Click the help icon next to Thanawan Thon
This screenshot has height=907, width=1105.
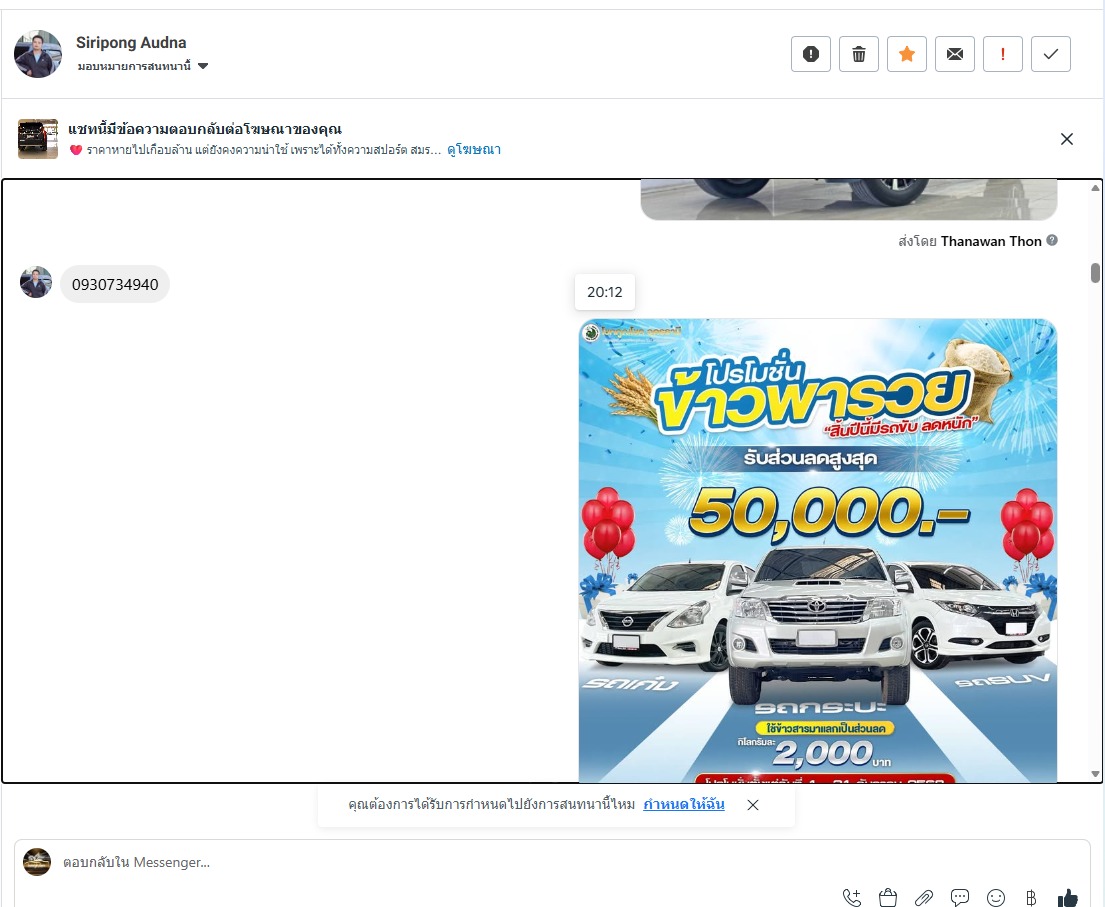click(1051, 240)
